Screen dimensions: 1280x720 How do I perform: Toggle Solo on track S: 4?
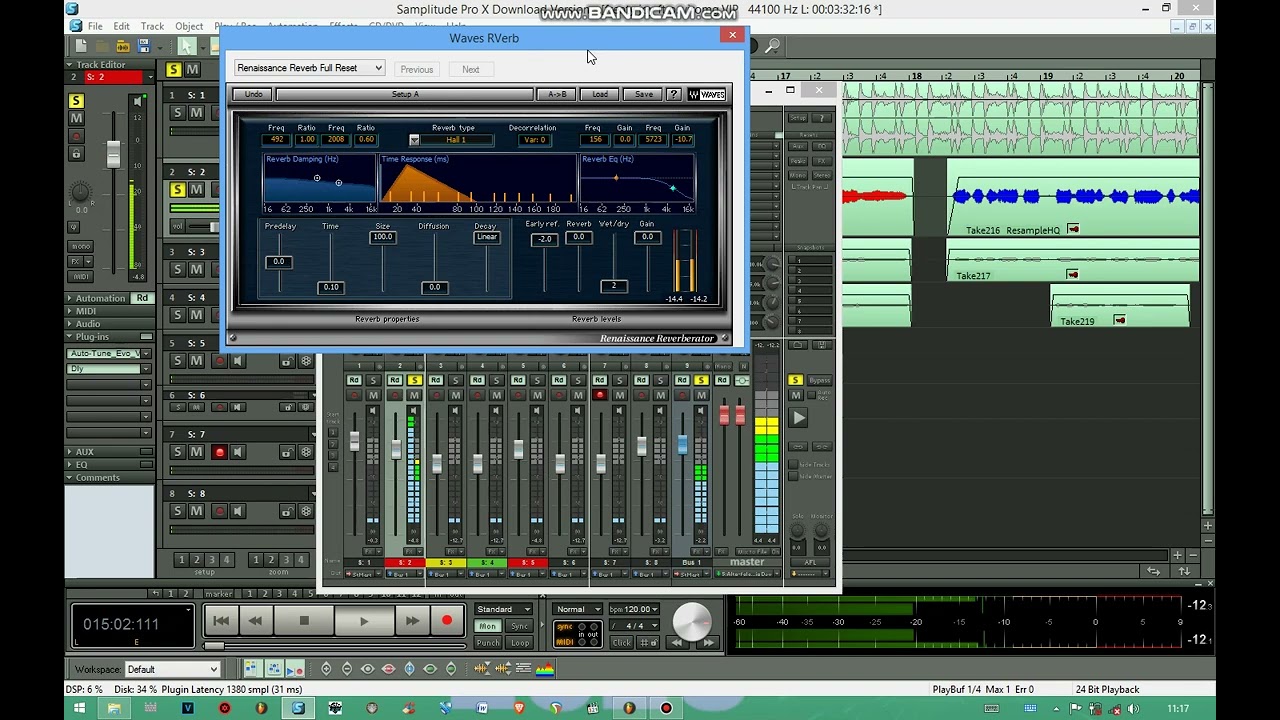177,314
